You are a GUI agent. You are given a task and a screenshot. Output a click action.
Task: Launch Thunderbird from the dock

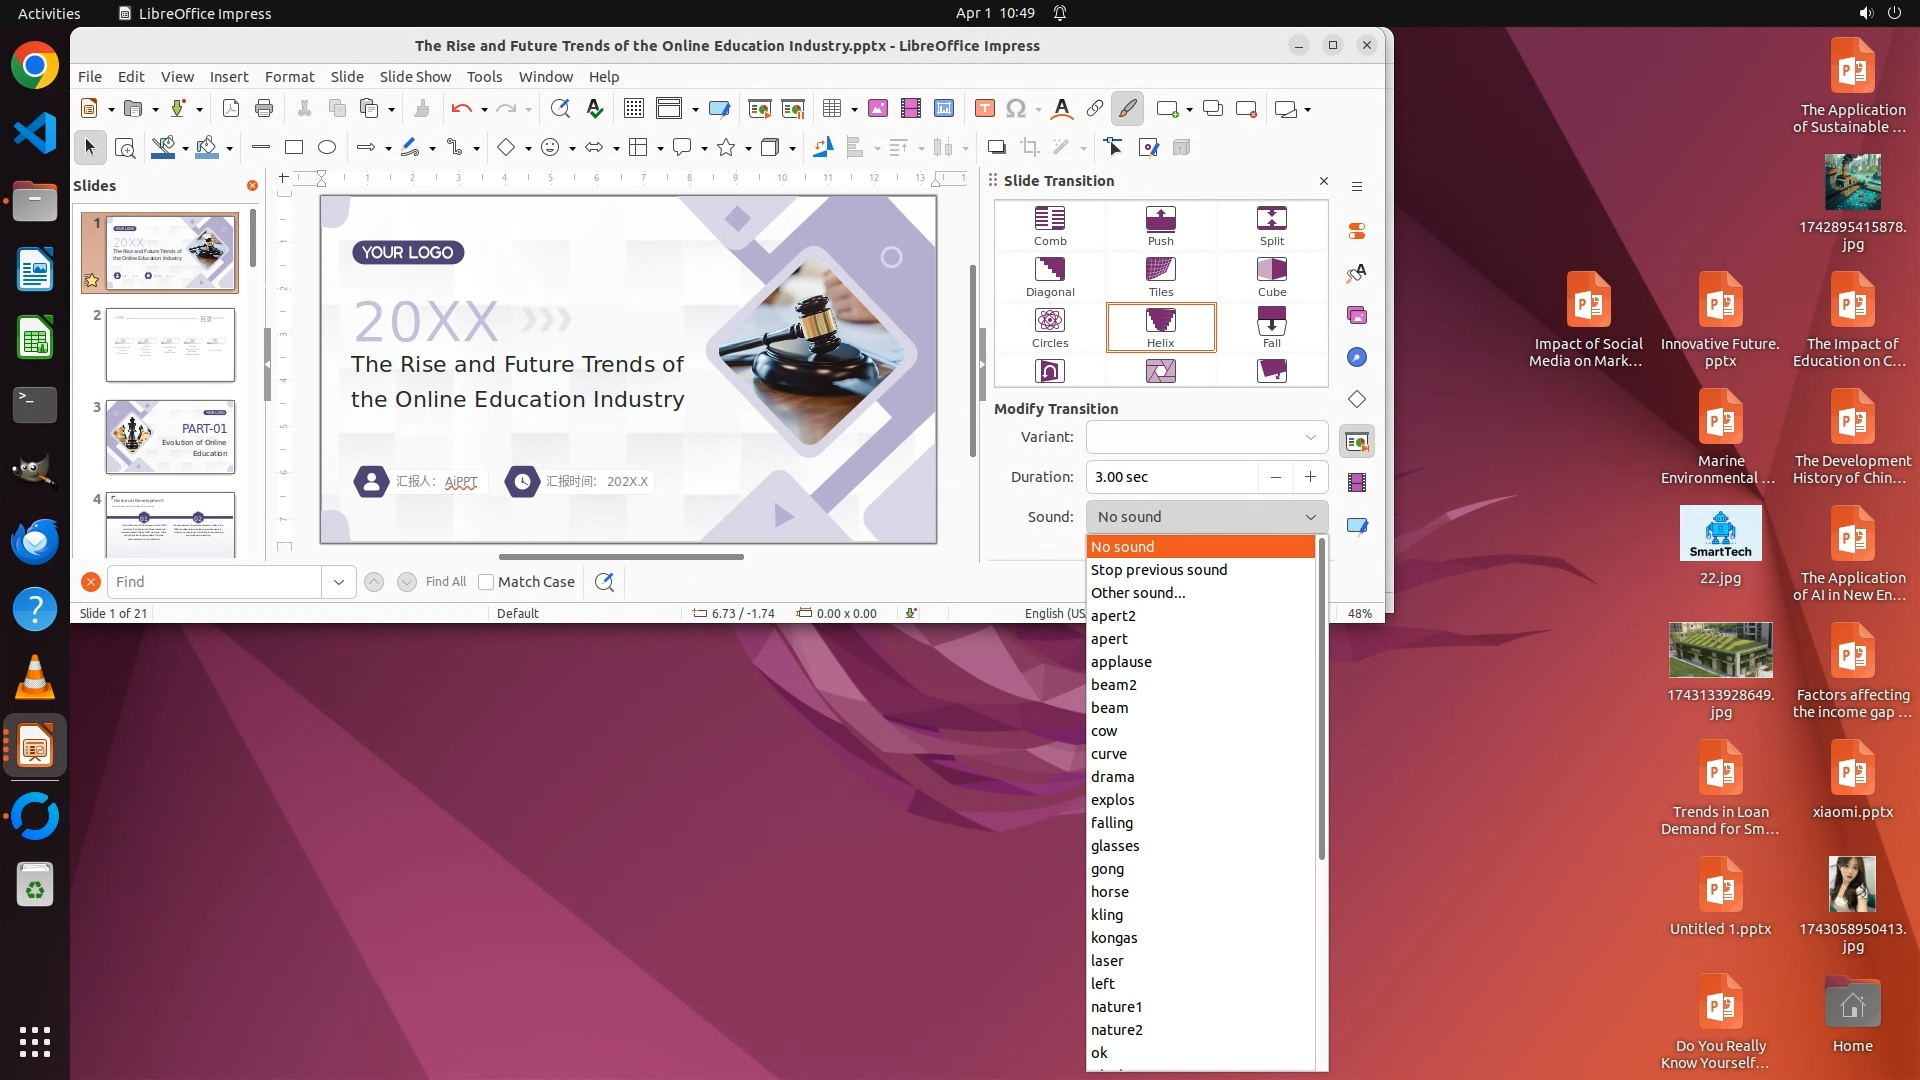pos(35,542)
